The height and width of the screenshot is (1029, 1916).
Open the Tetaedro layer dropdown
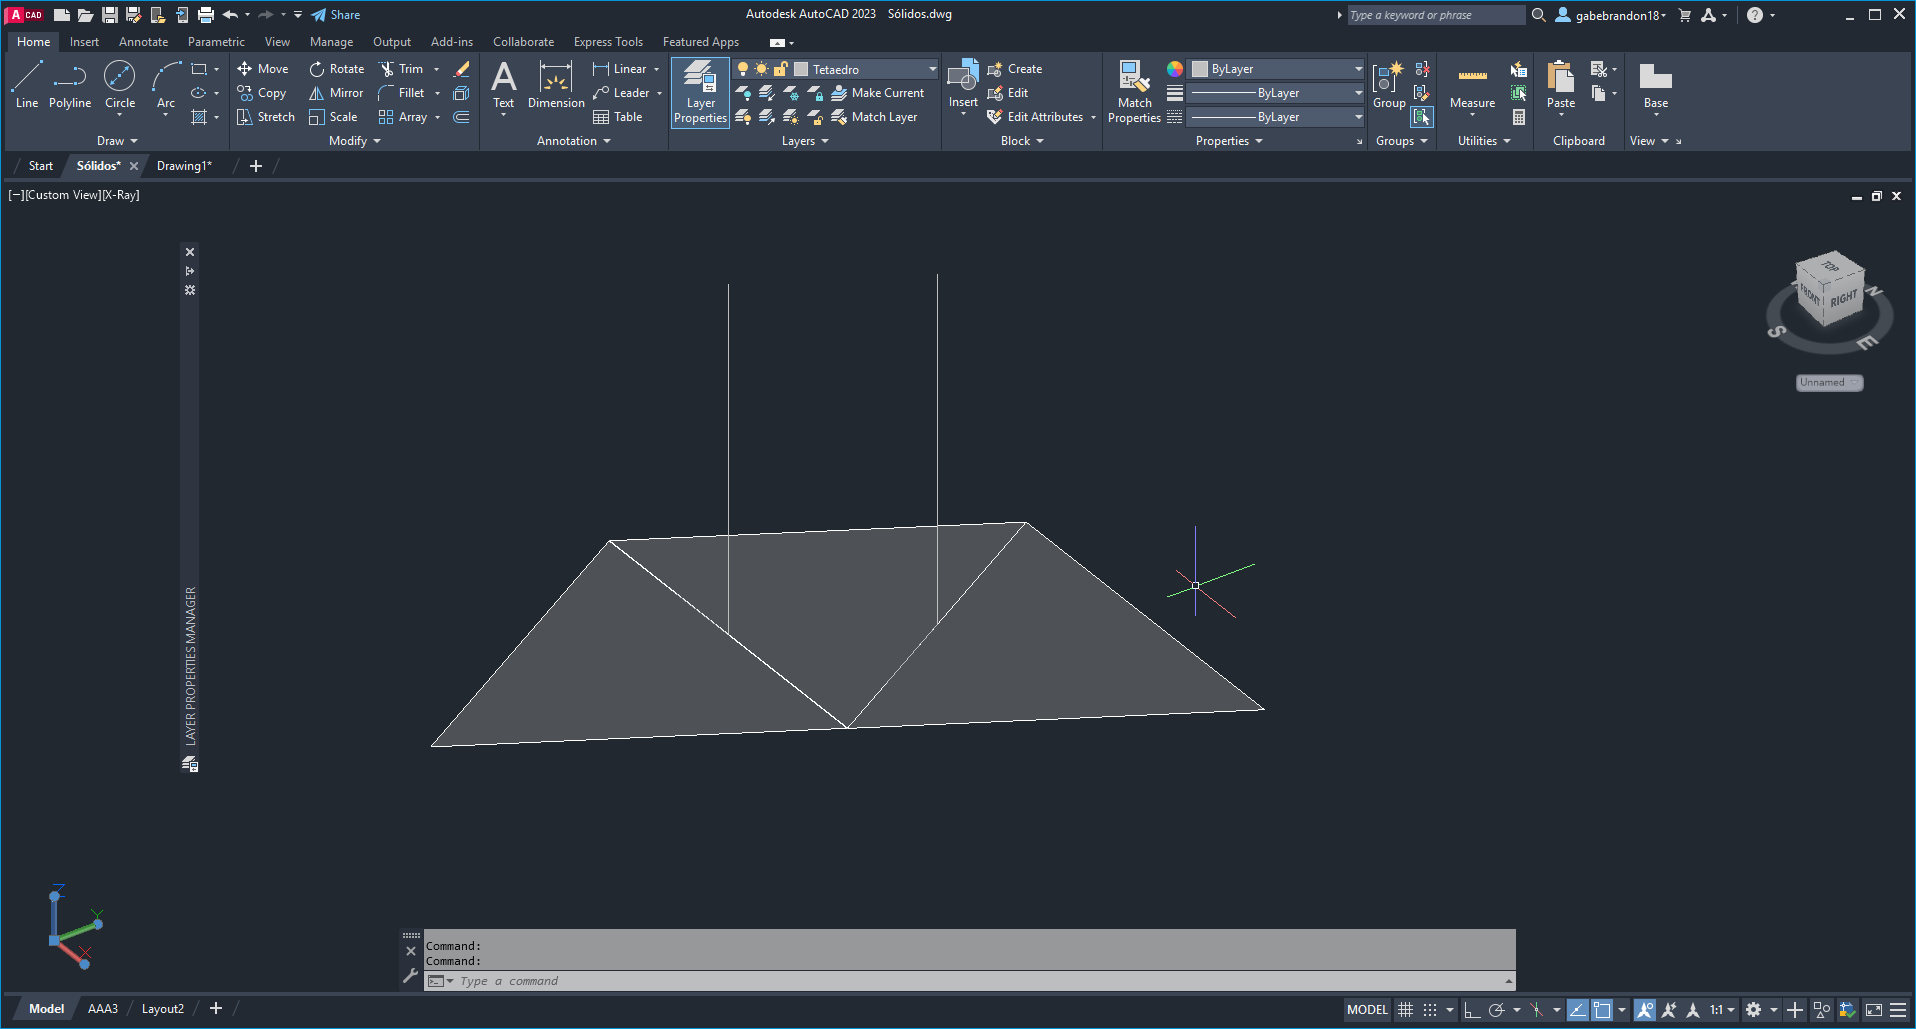932,69
